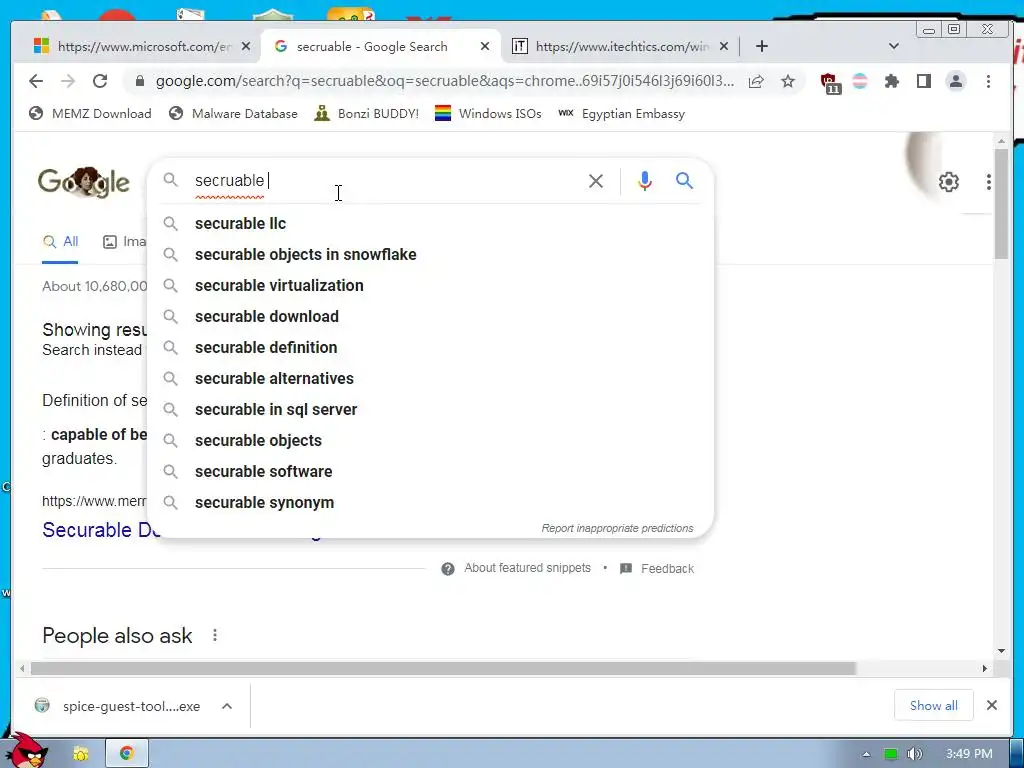The image size is (1024, 768).
Task: Toggle the browser side panel icon
Action: click(x=923, y=81)
